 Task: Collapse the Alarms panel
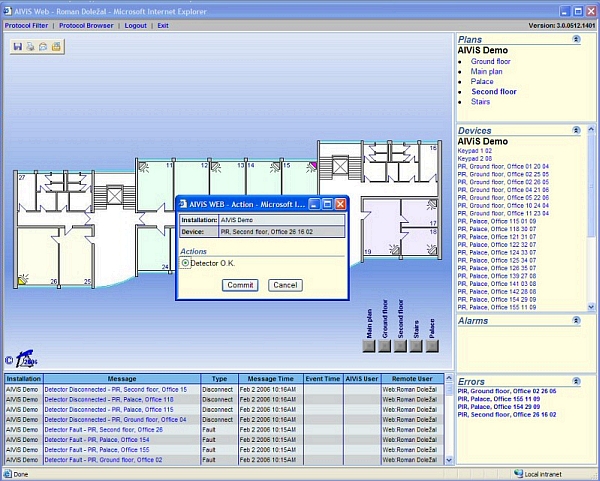point(576,320)
